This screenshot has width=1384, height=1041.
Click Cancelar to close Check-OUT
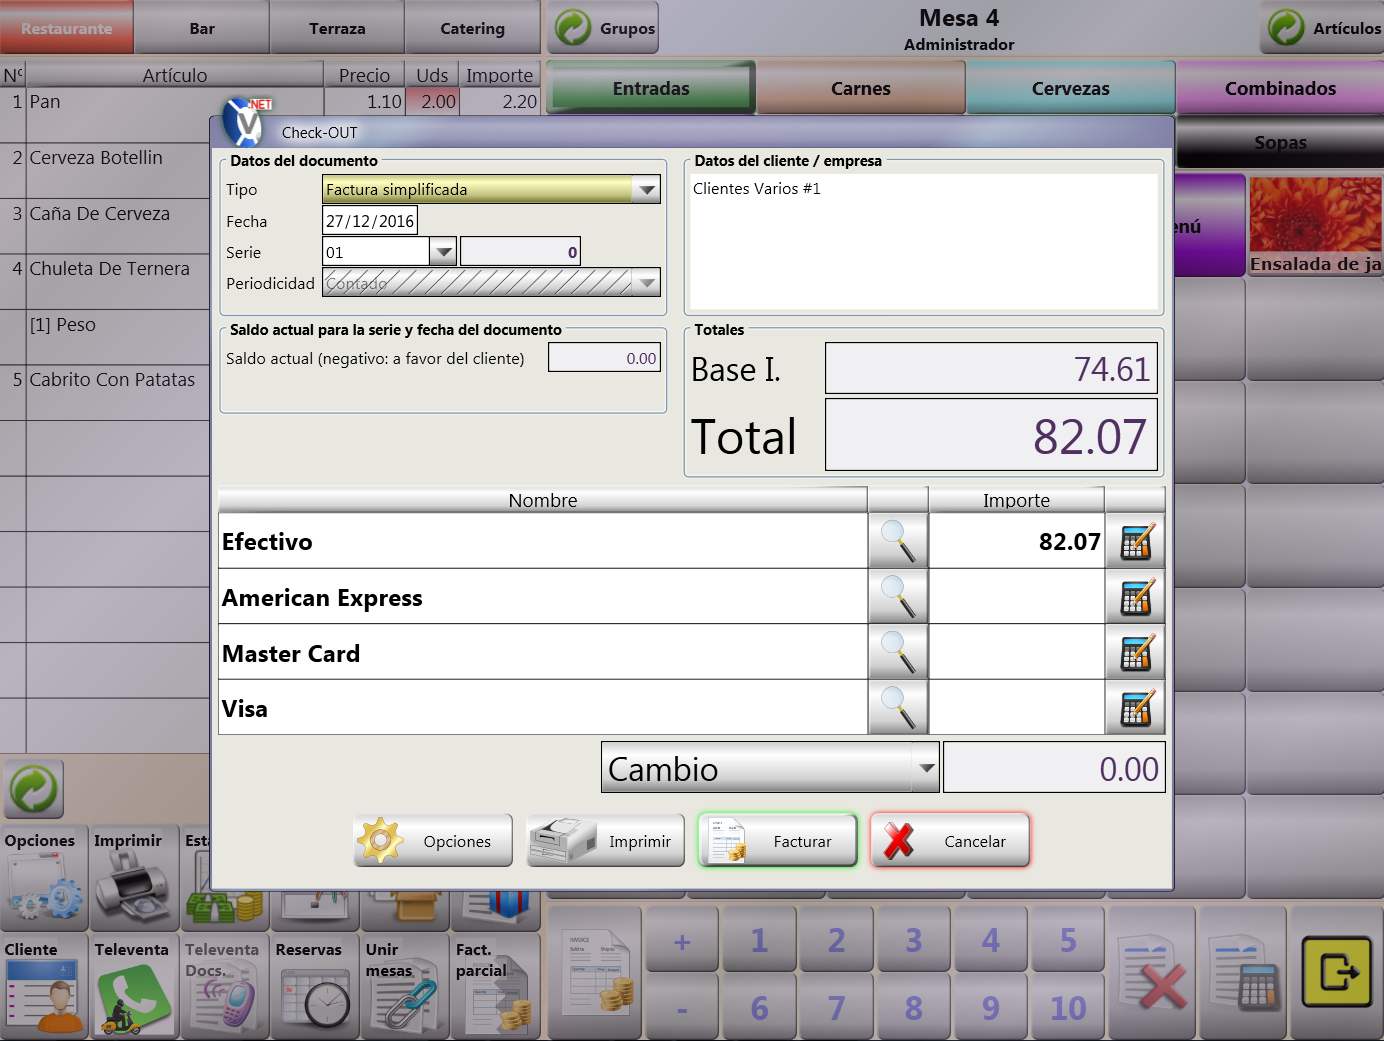point(950,841)
